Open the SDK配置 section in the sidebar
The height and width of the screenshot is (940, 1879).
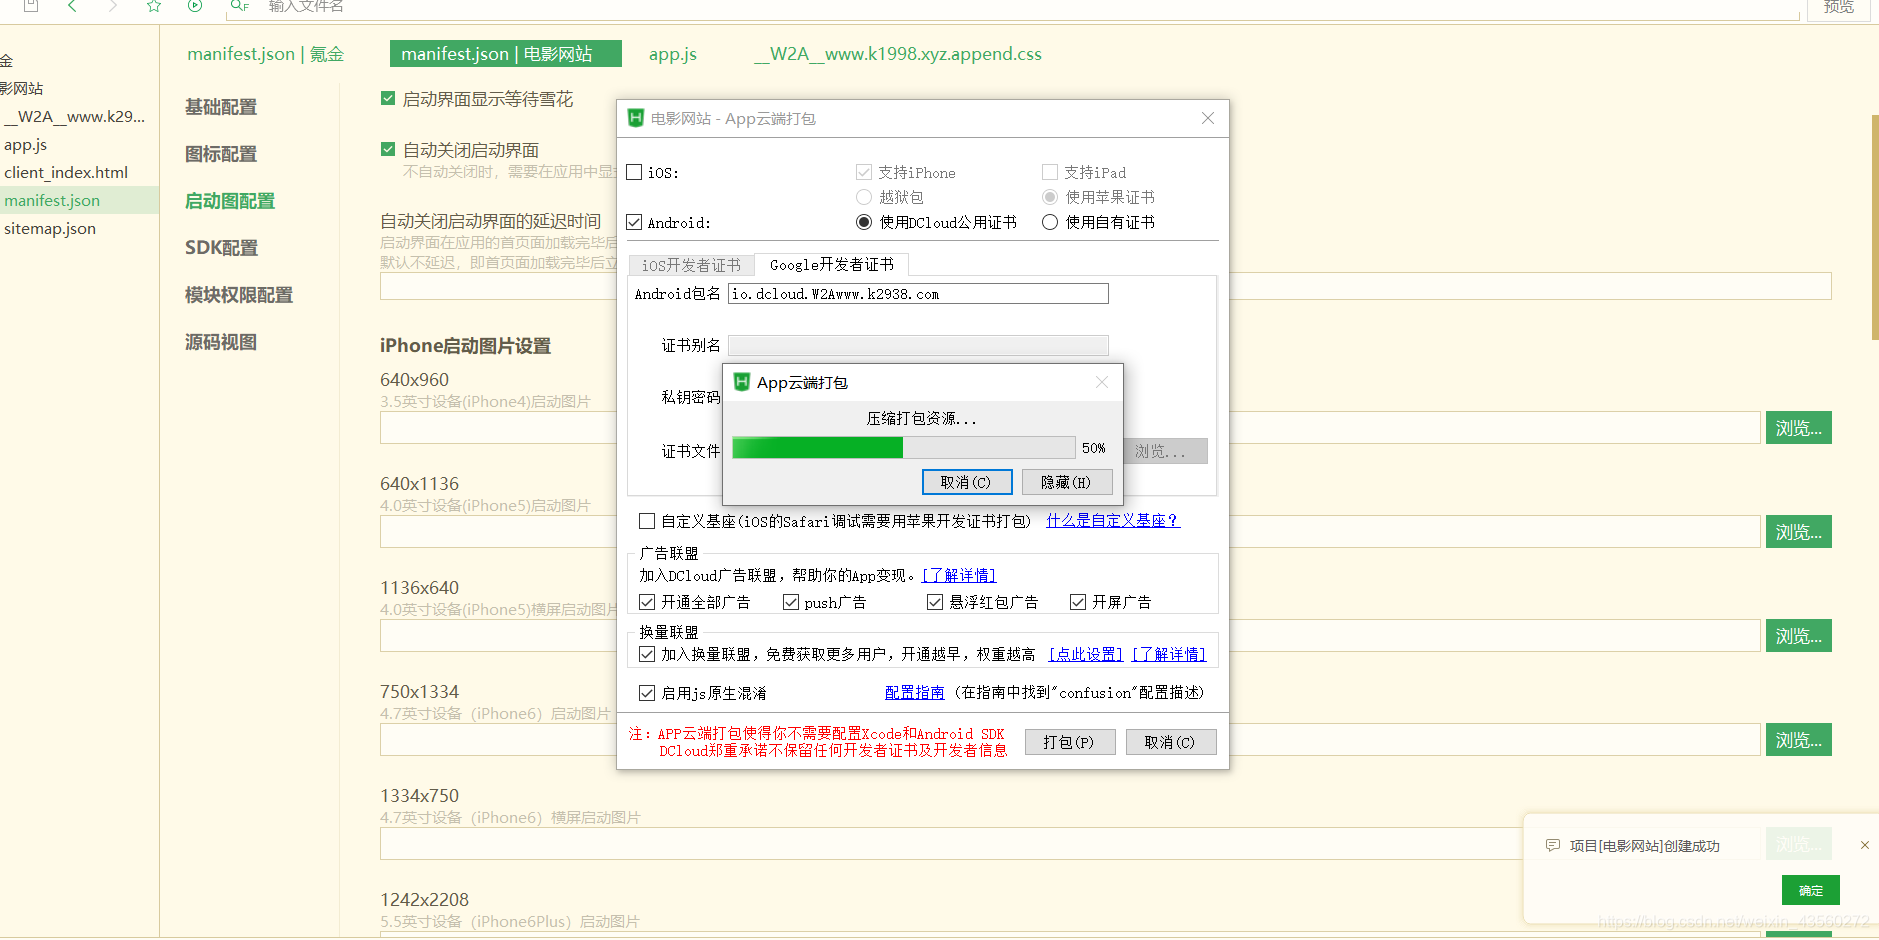[x=220, y=247]
